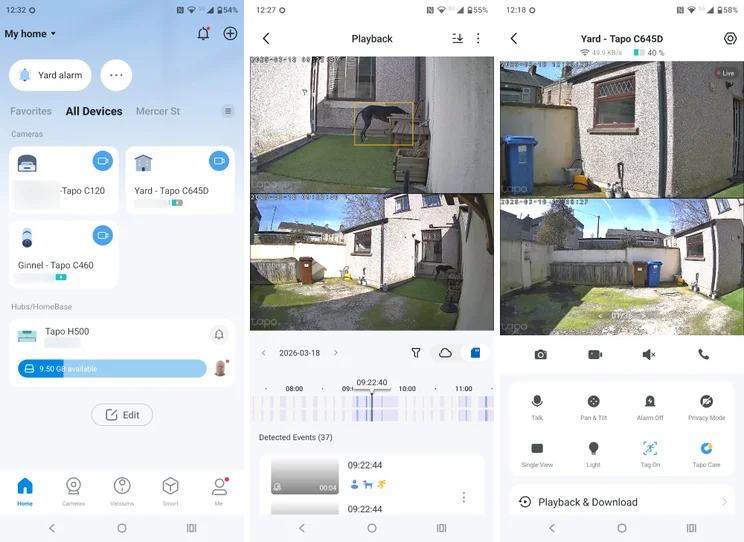This screenshot has height=542, width=744.
Task: Open the event filter funnel icon
Action: point(416,353)
